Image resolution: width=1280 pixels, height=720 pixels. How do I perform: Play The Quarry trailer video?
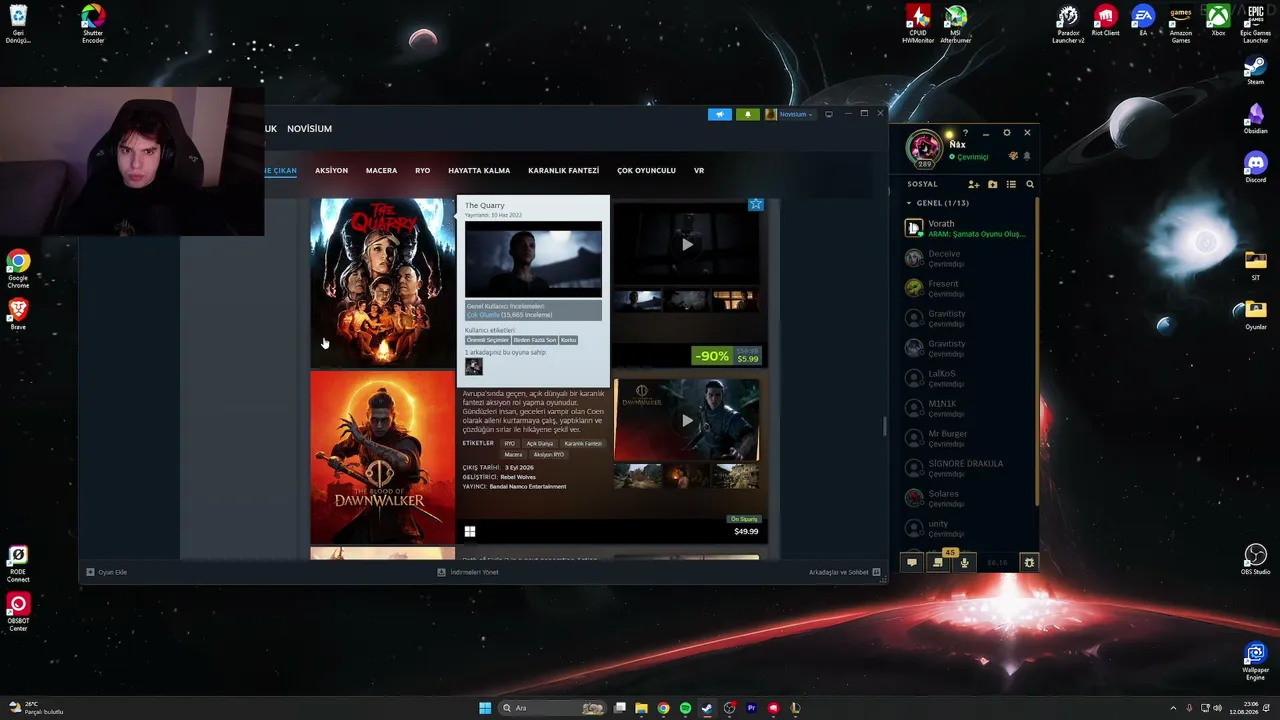[686, 244]
